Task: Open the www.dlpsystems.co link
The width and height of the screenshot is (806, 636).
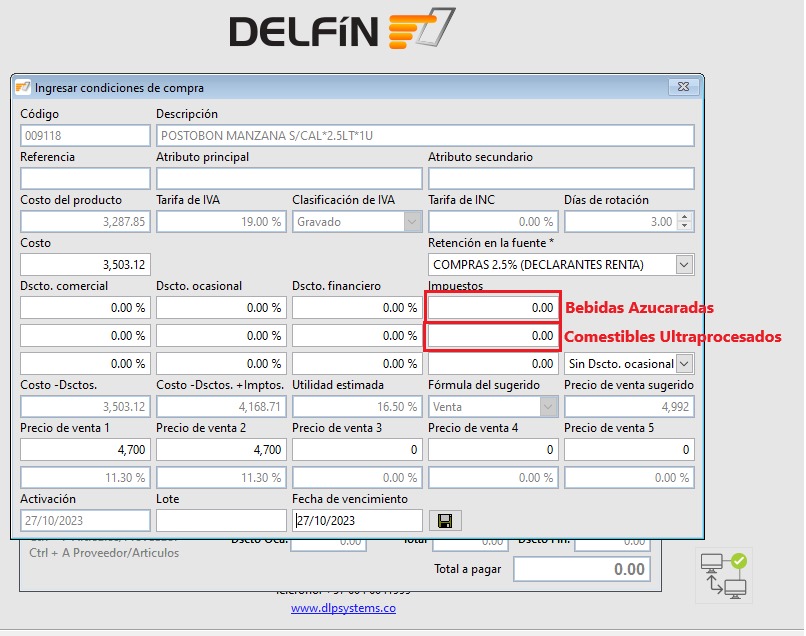Action: 343,608
